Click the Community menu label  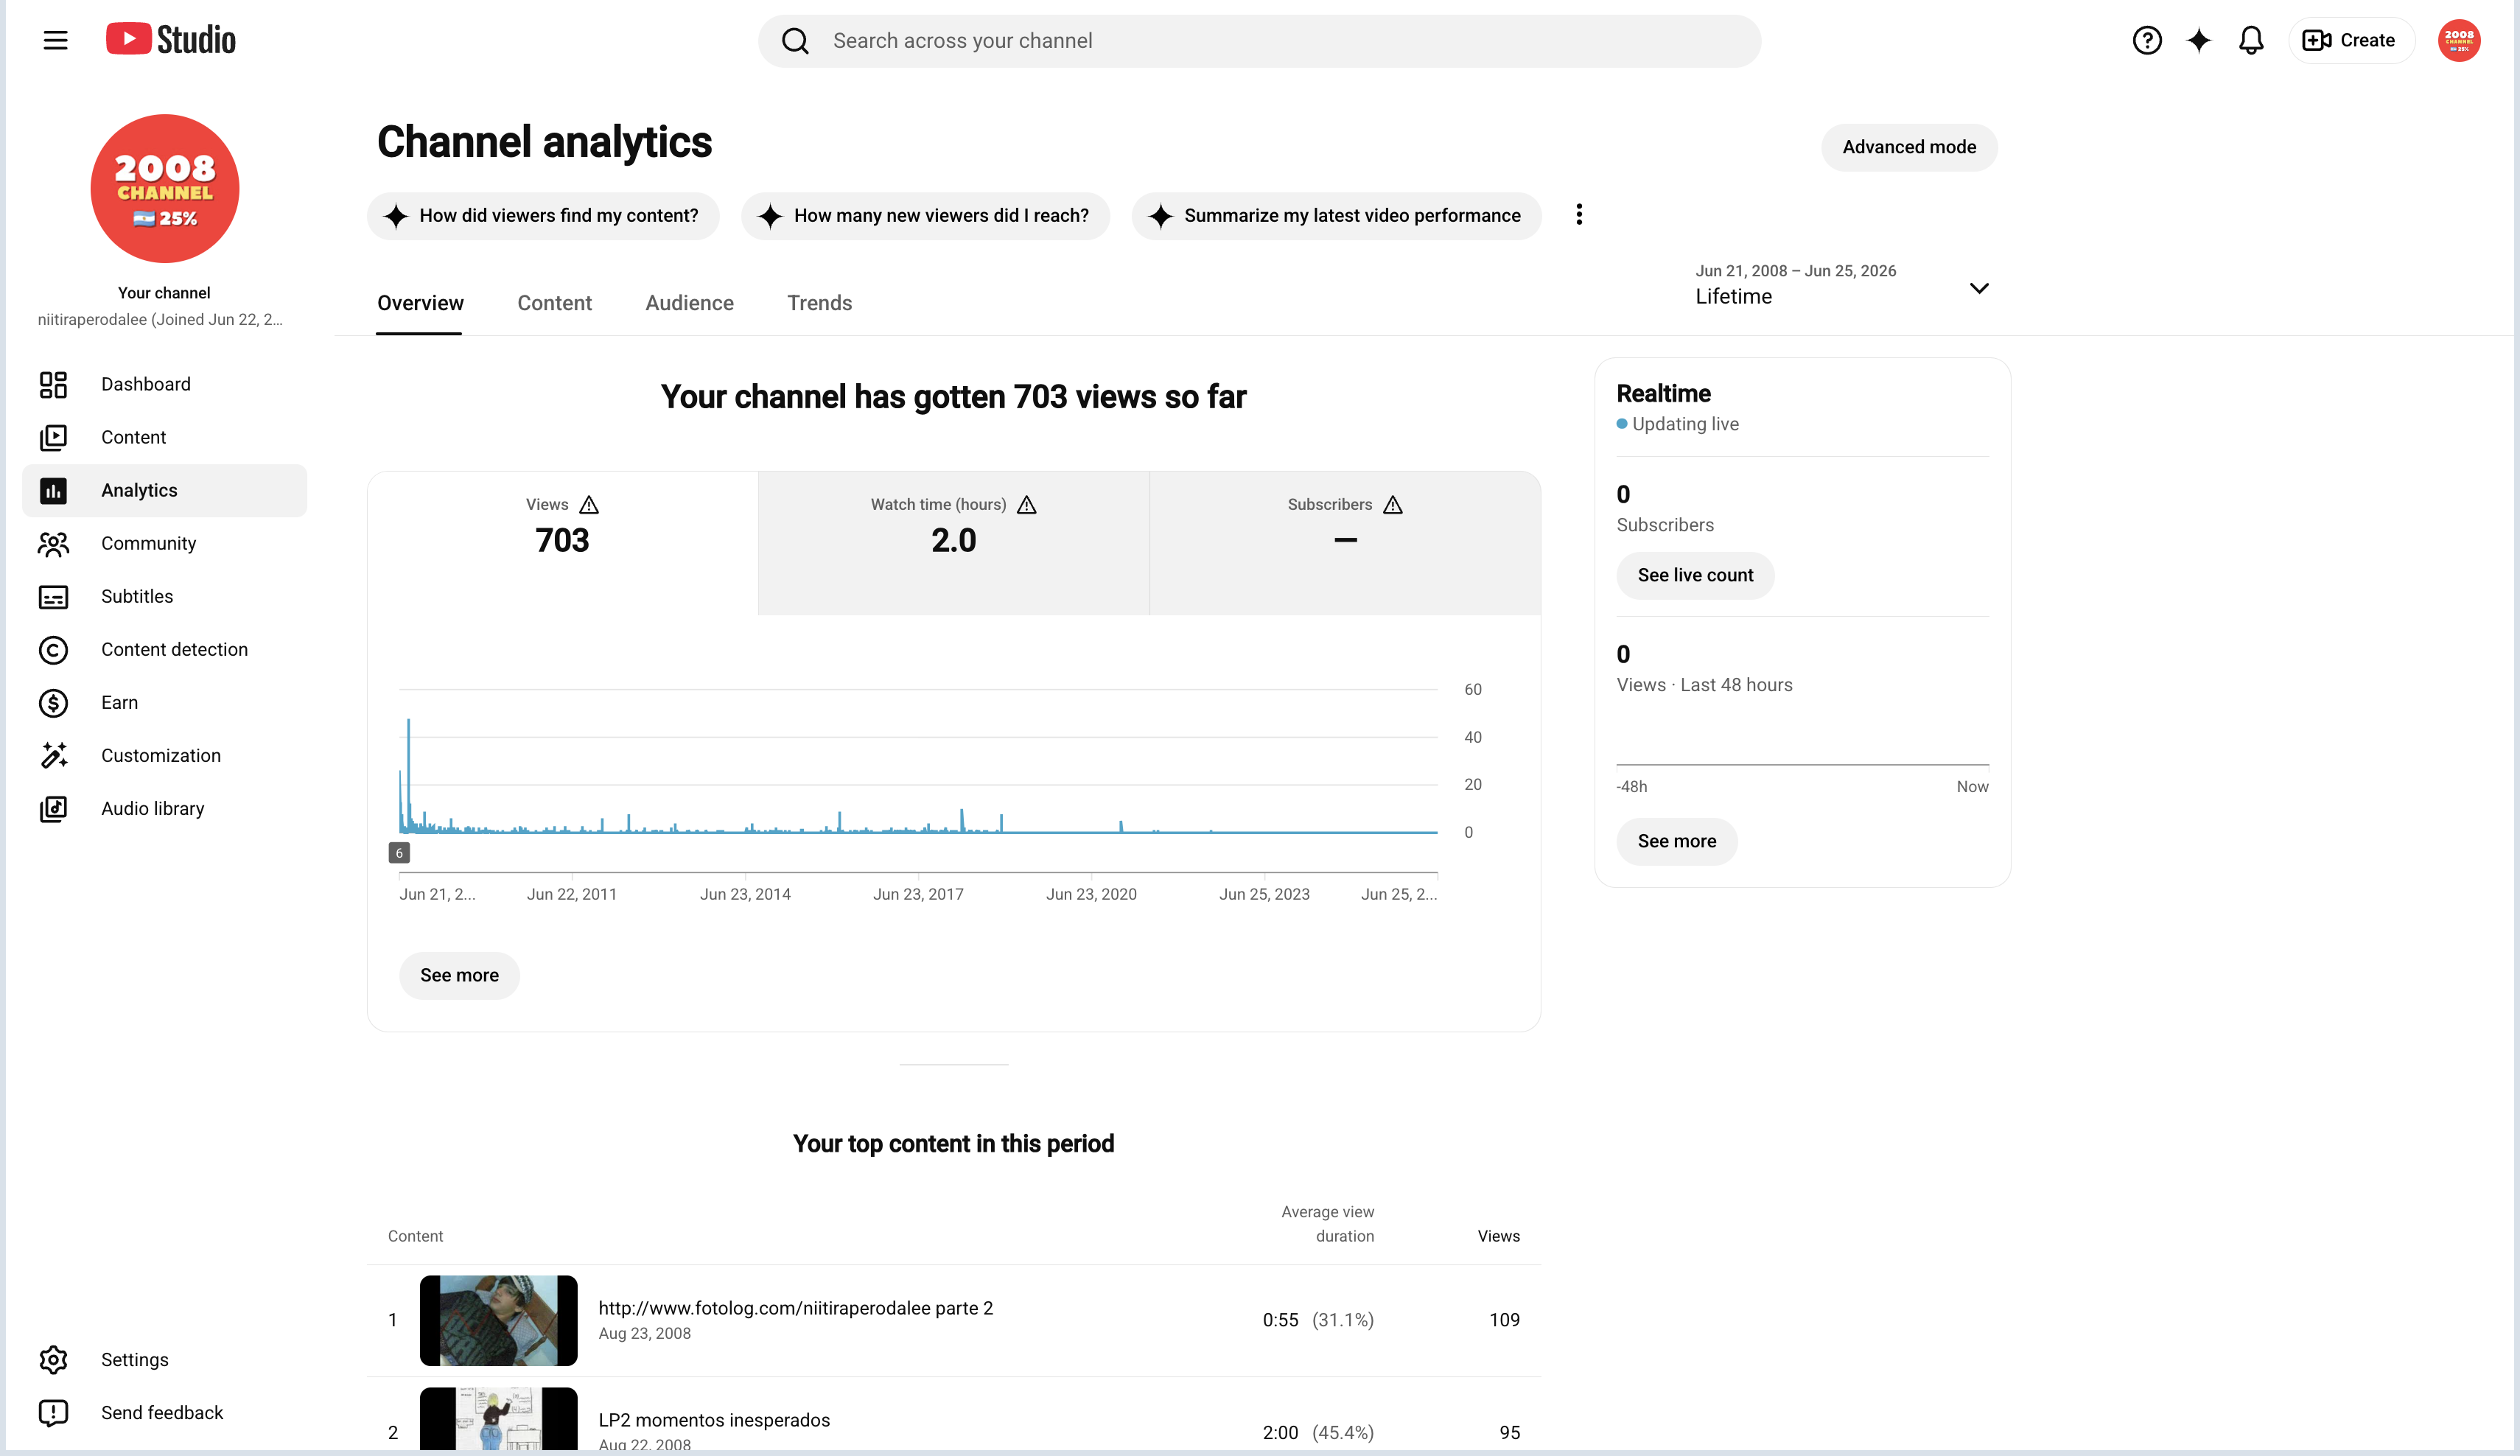click(x=149, y=543)
